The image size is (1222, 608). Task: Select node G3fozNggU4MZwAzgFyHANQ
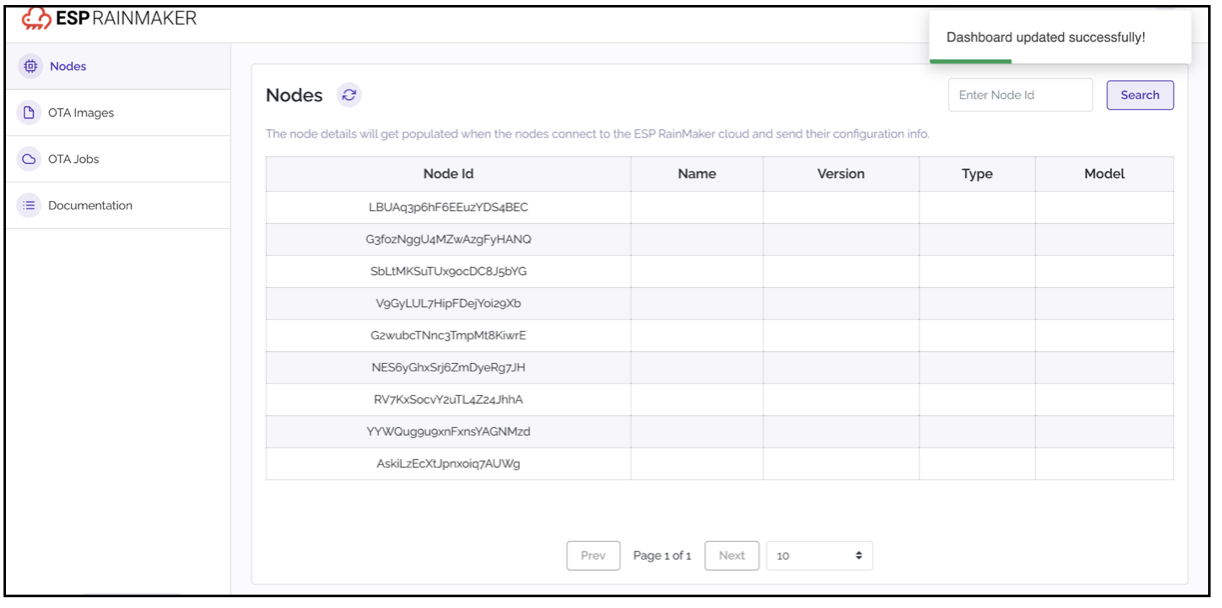(448, 239)
